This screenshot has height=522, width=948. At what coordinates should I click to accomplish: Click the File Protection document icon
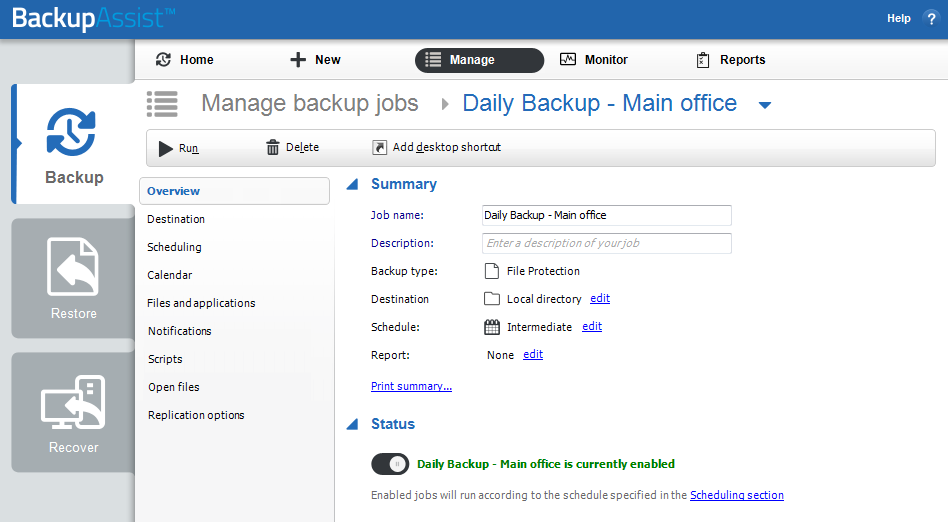click(x=492, y=271)
